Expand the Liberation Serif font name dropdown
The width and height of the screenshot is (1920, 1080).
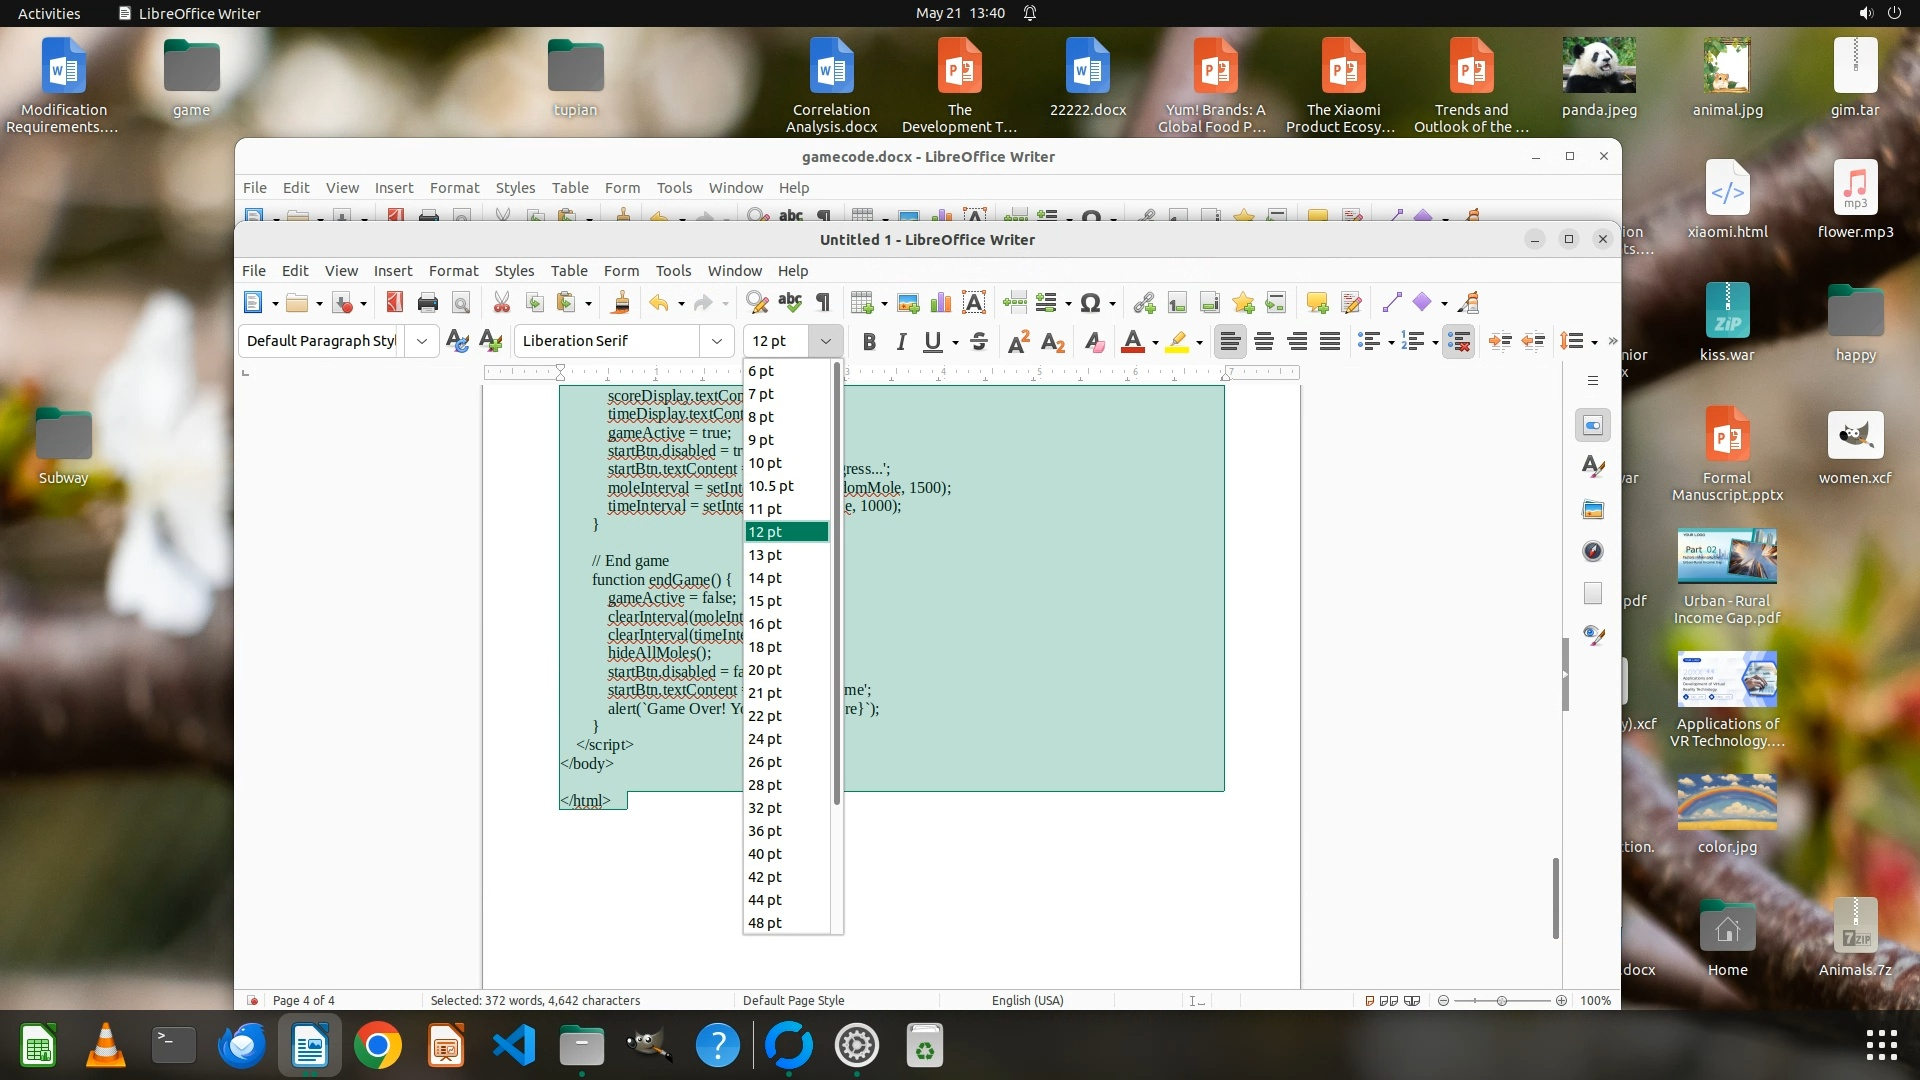716,341
